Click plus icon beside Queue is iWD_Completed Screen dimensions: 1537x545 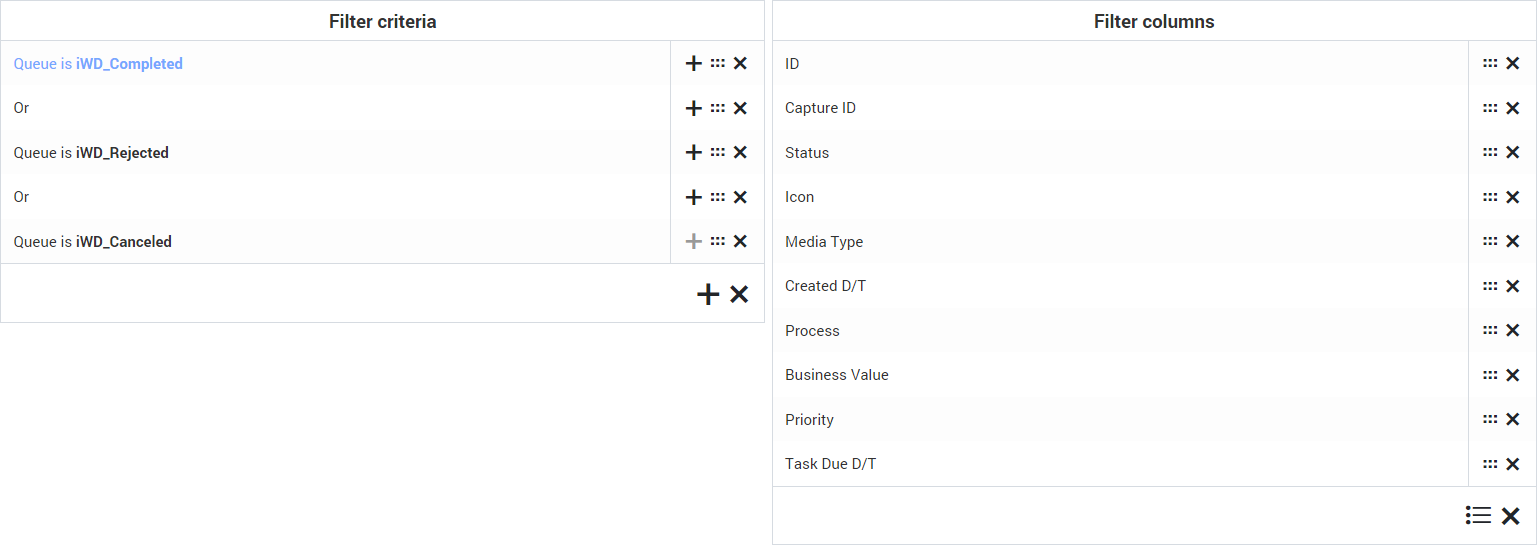tap(693, 64)
